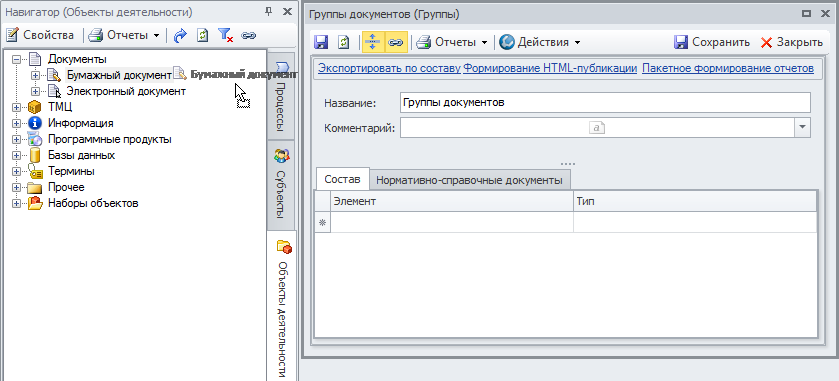This screenshot has width=839, height=381.
Task: Click the Название input field
Action: pos(605,103)
